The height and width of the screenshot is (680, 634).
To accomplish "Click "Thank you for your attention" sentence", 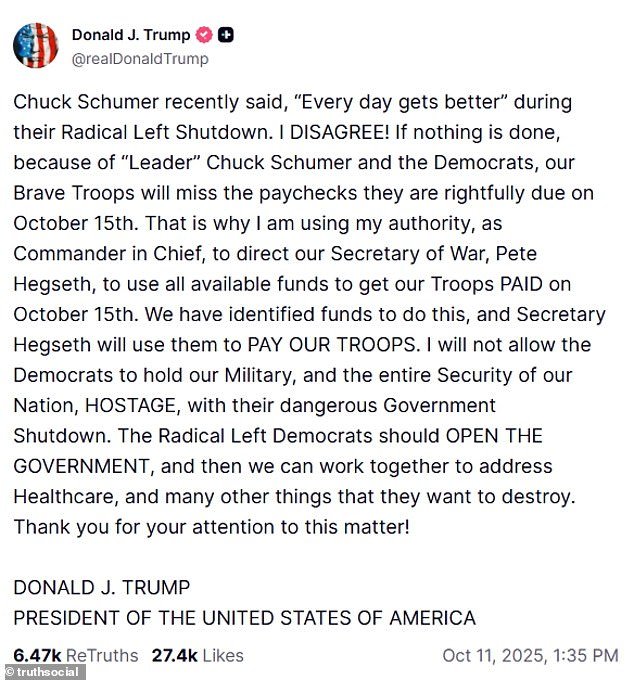I will coord(211,527).
